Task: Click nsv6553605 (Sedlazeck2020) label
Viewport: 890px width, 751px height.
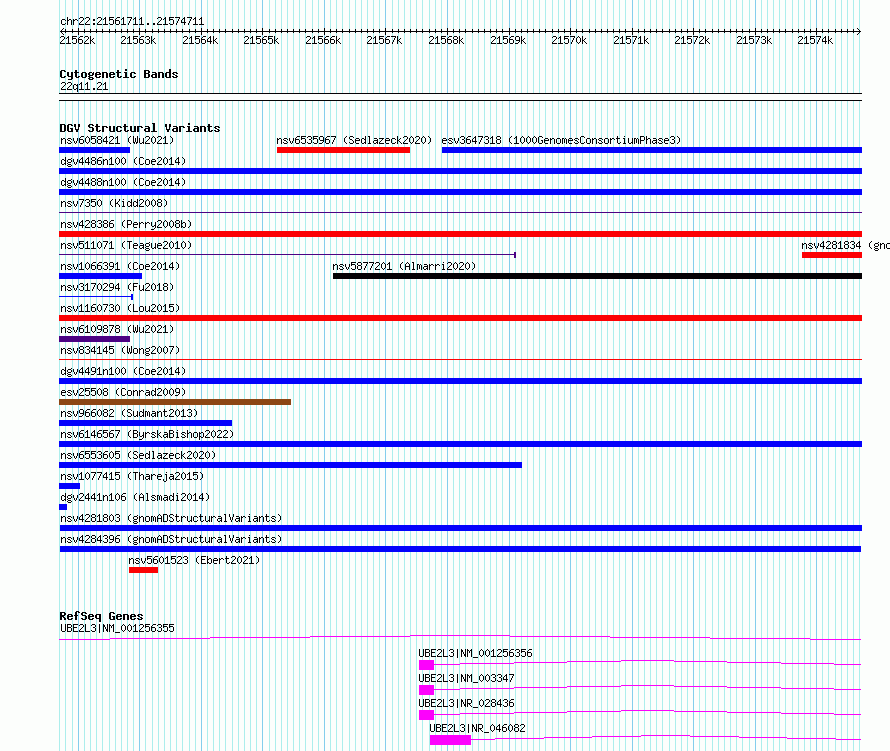Action: tap(138, 455)
